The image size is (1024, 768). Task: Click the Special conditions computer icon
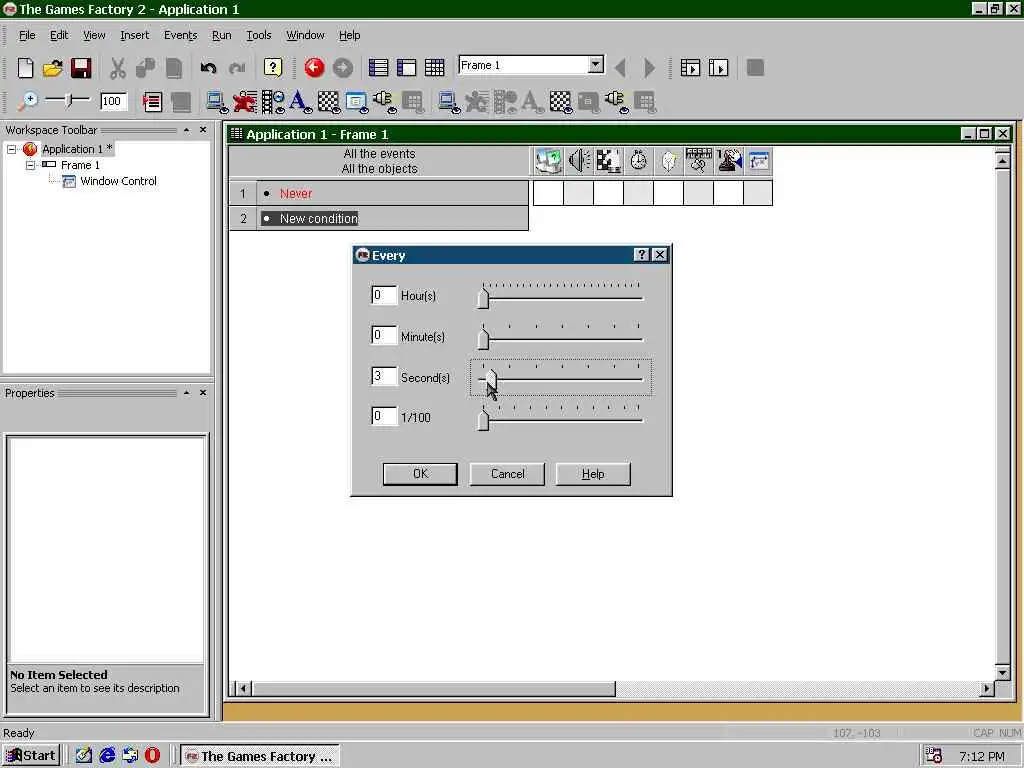[548, 161]
